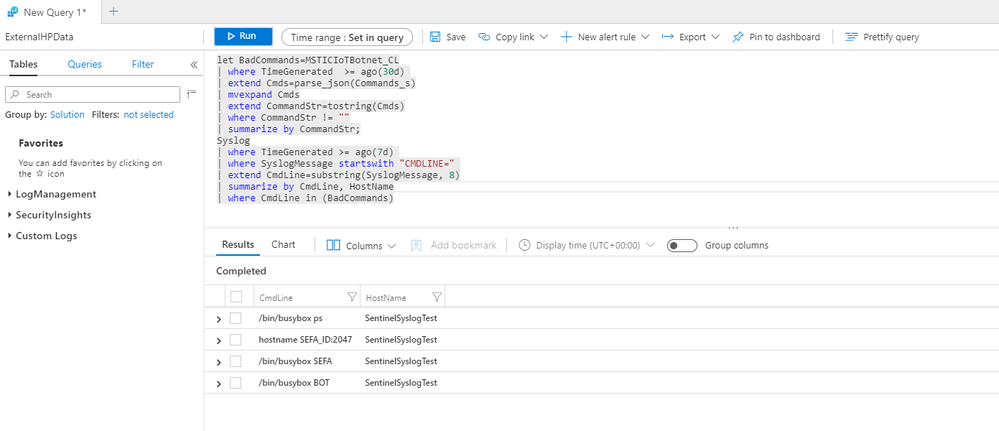Click the Add bookmark icon
999x431 pixels.
pyautogui.click(x=417, y=245)
